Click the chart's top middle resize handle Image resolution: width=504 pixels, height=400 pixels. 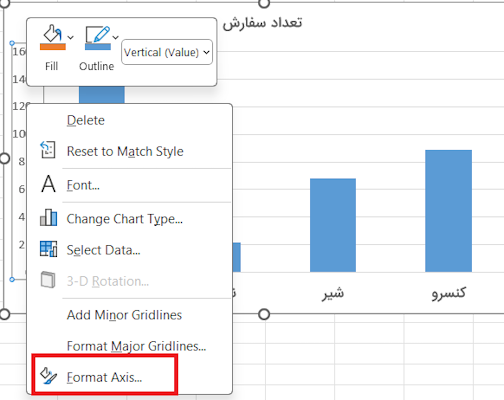pyautogui.click(x=264, y=3)
